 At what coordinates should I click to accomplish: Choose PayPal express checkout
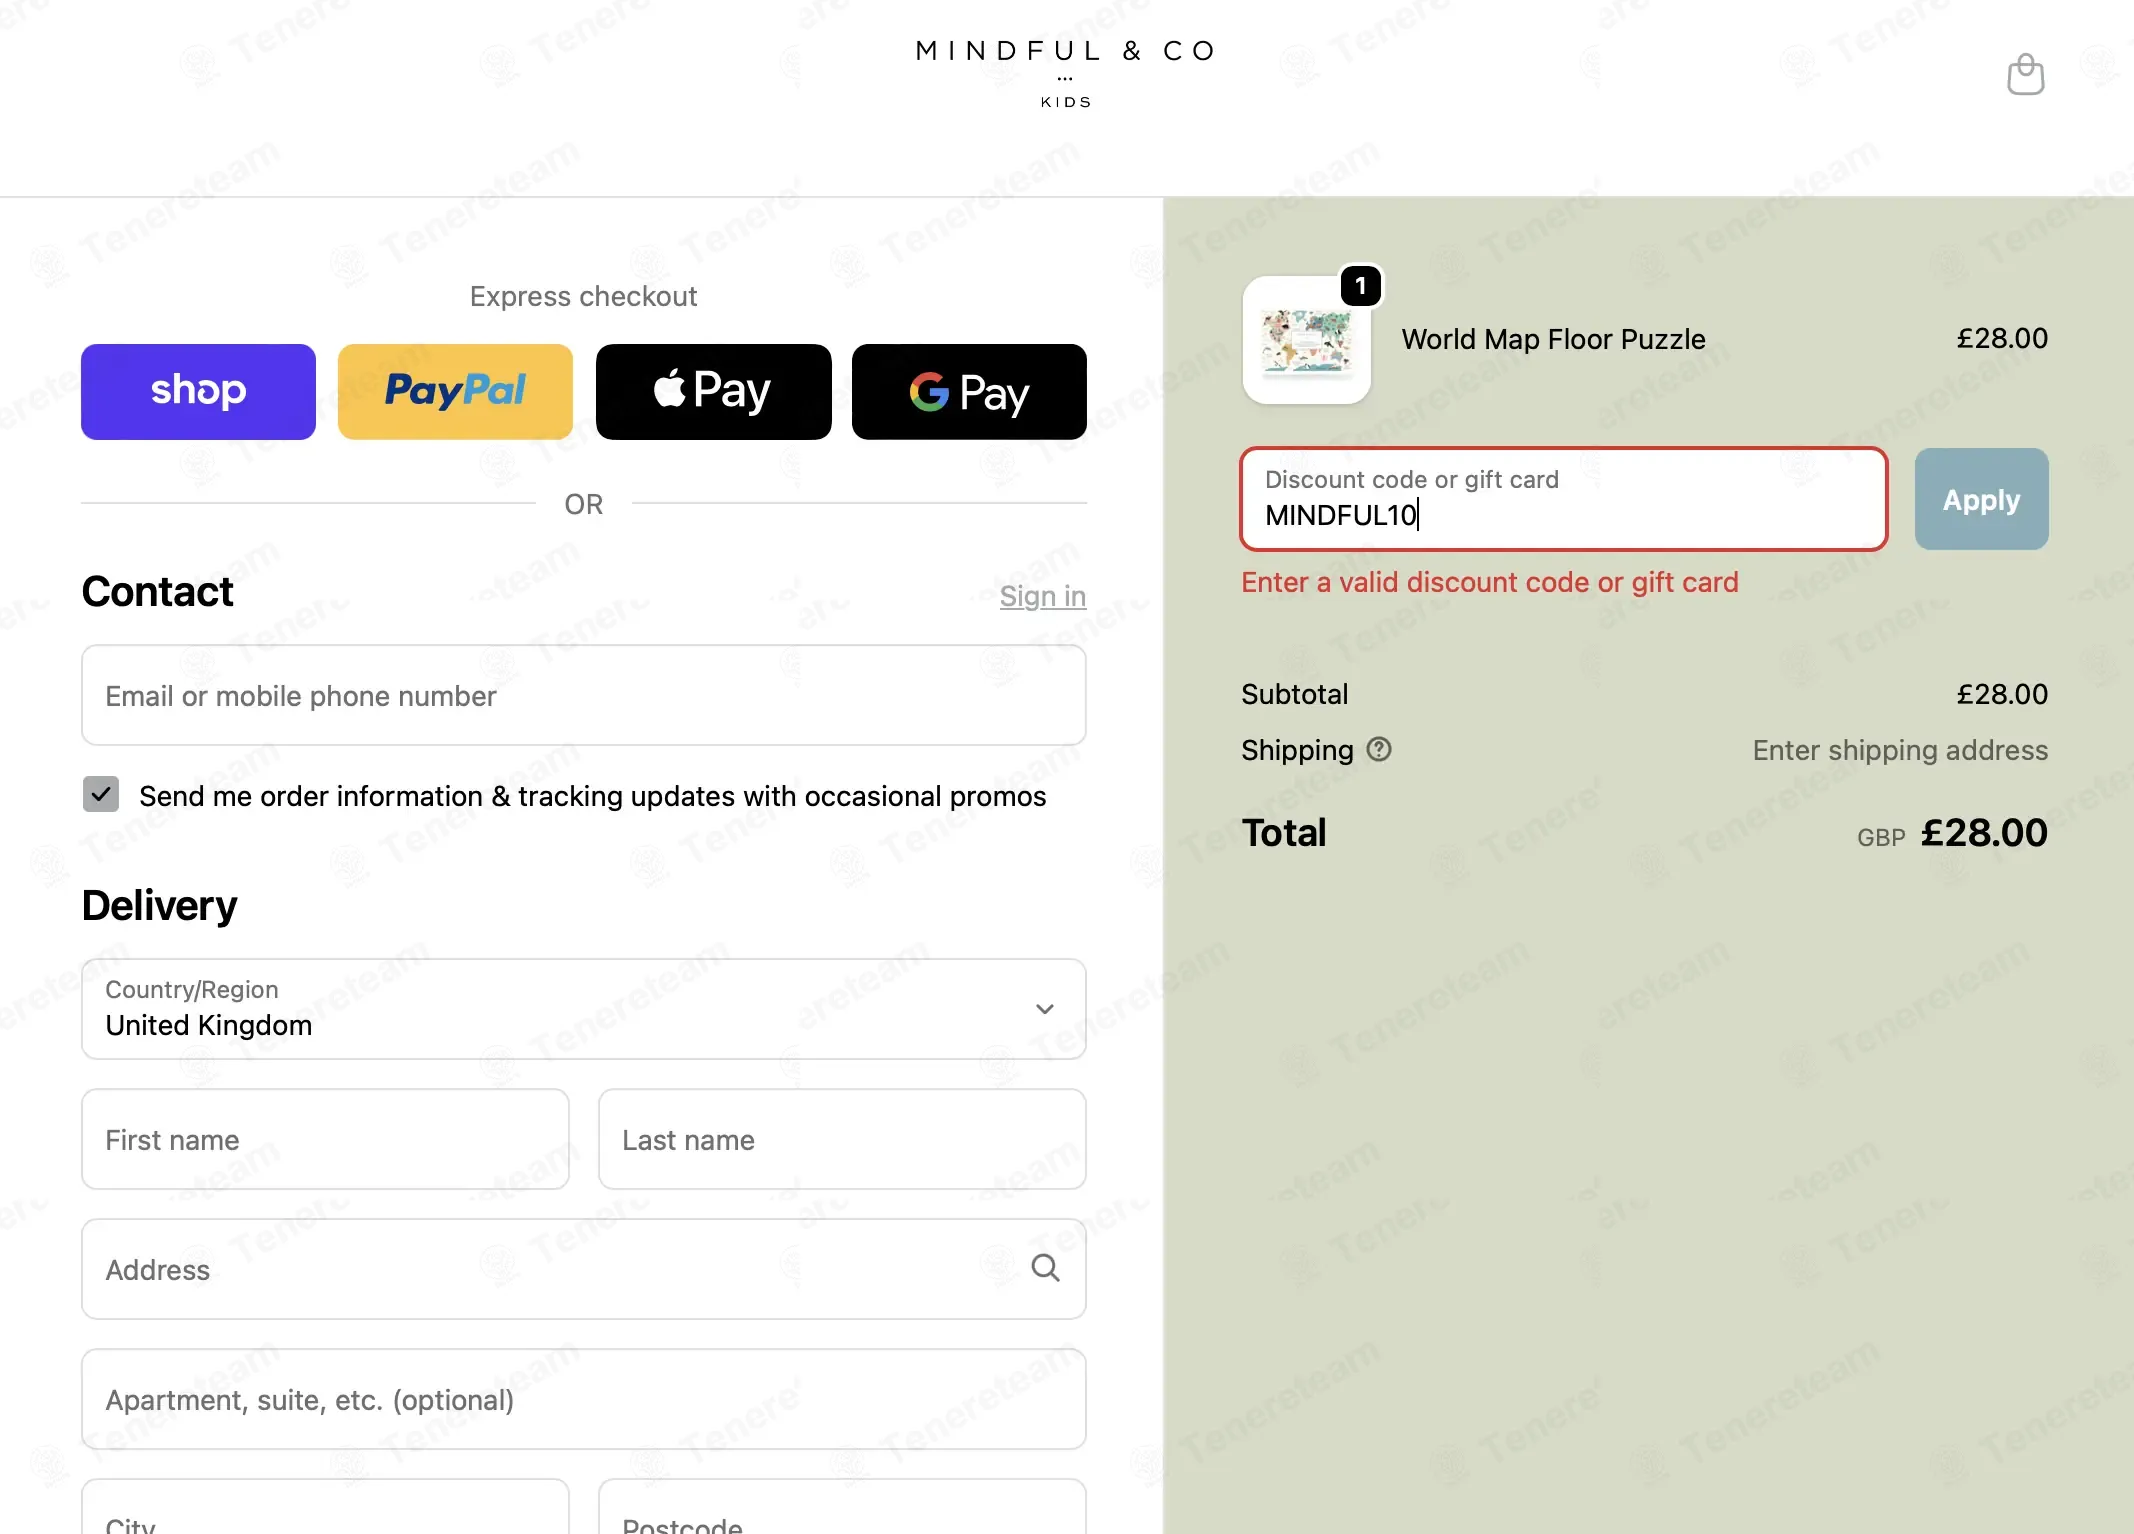455,391
